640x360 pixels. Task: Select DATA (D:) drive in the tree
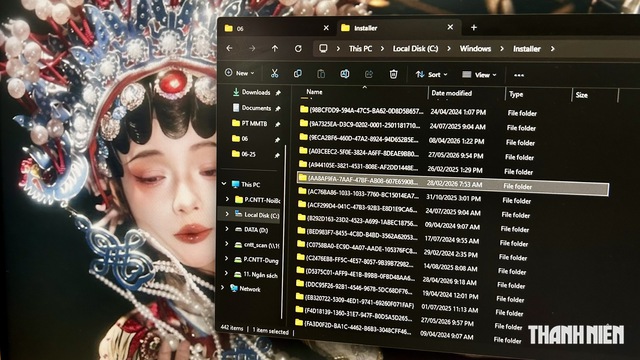251,230
